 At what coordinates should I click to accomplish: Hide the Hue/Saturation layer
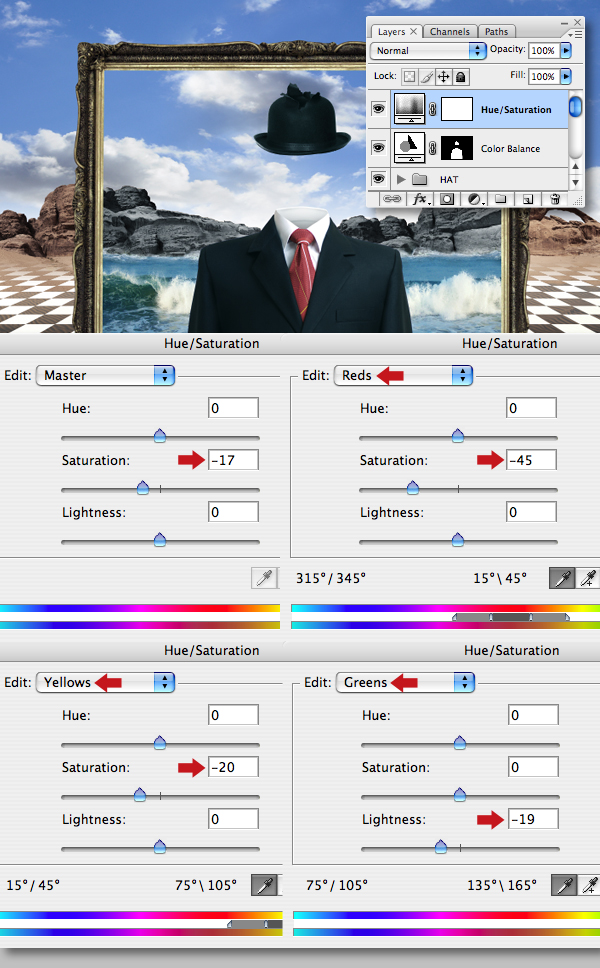point(378,109)
